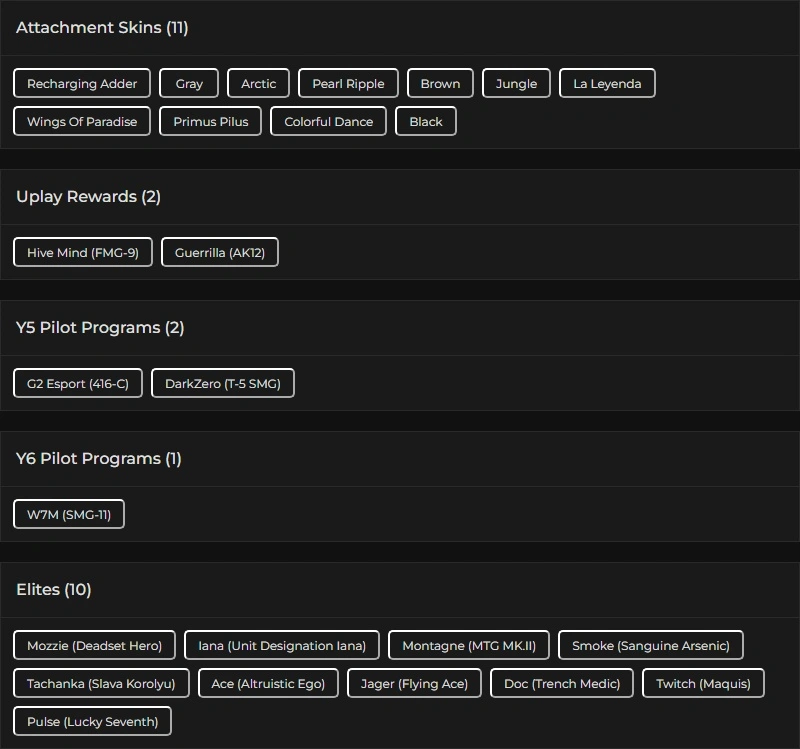Click Wings Of Paradise tag
The image size is (800, 749).
82,121
